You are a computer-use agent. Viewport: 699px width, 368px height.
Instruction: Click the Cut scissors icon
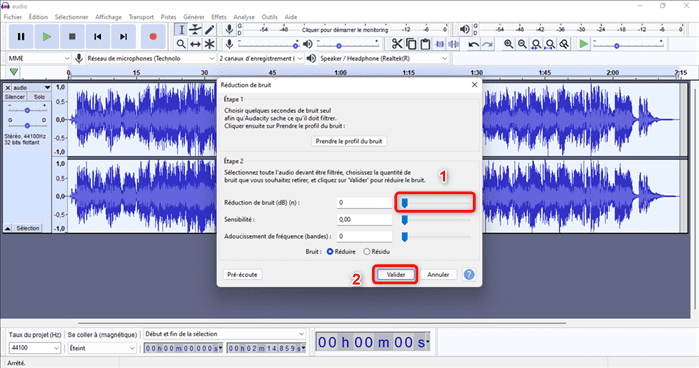397,44
